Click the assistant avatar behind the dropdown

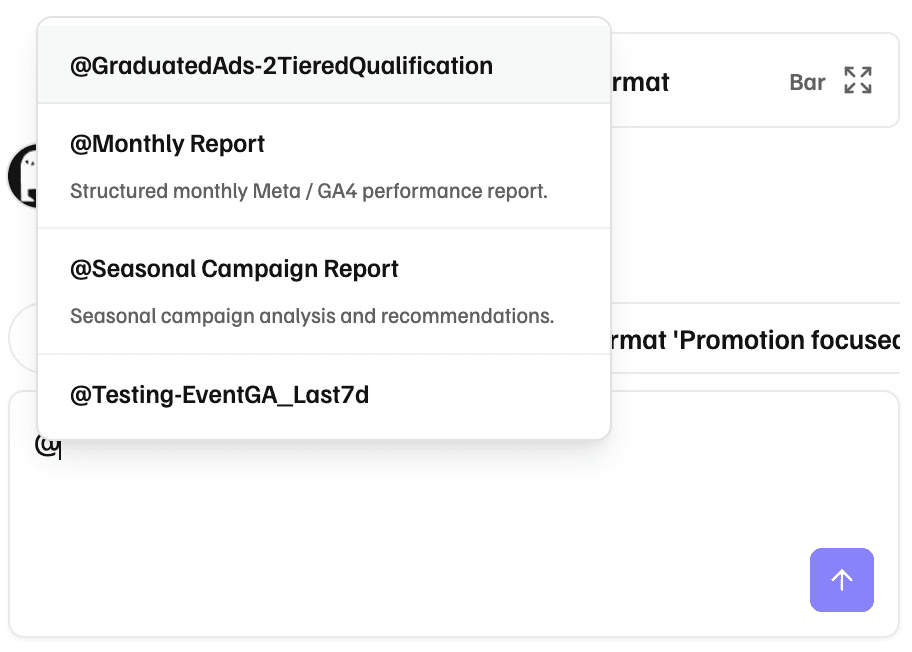pyautogui.click(x=22, y=176)
